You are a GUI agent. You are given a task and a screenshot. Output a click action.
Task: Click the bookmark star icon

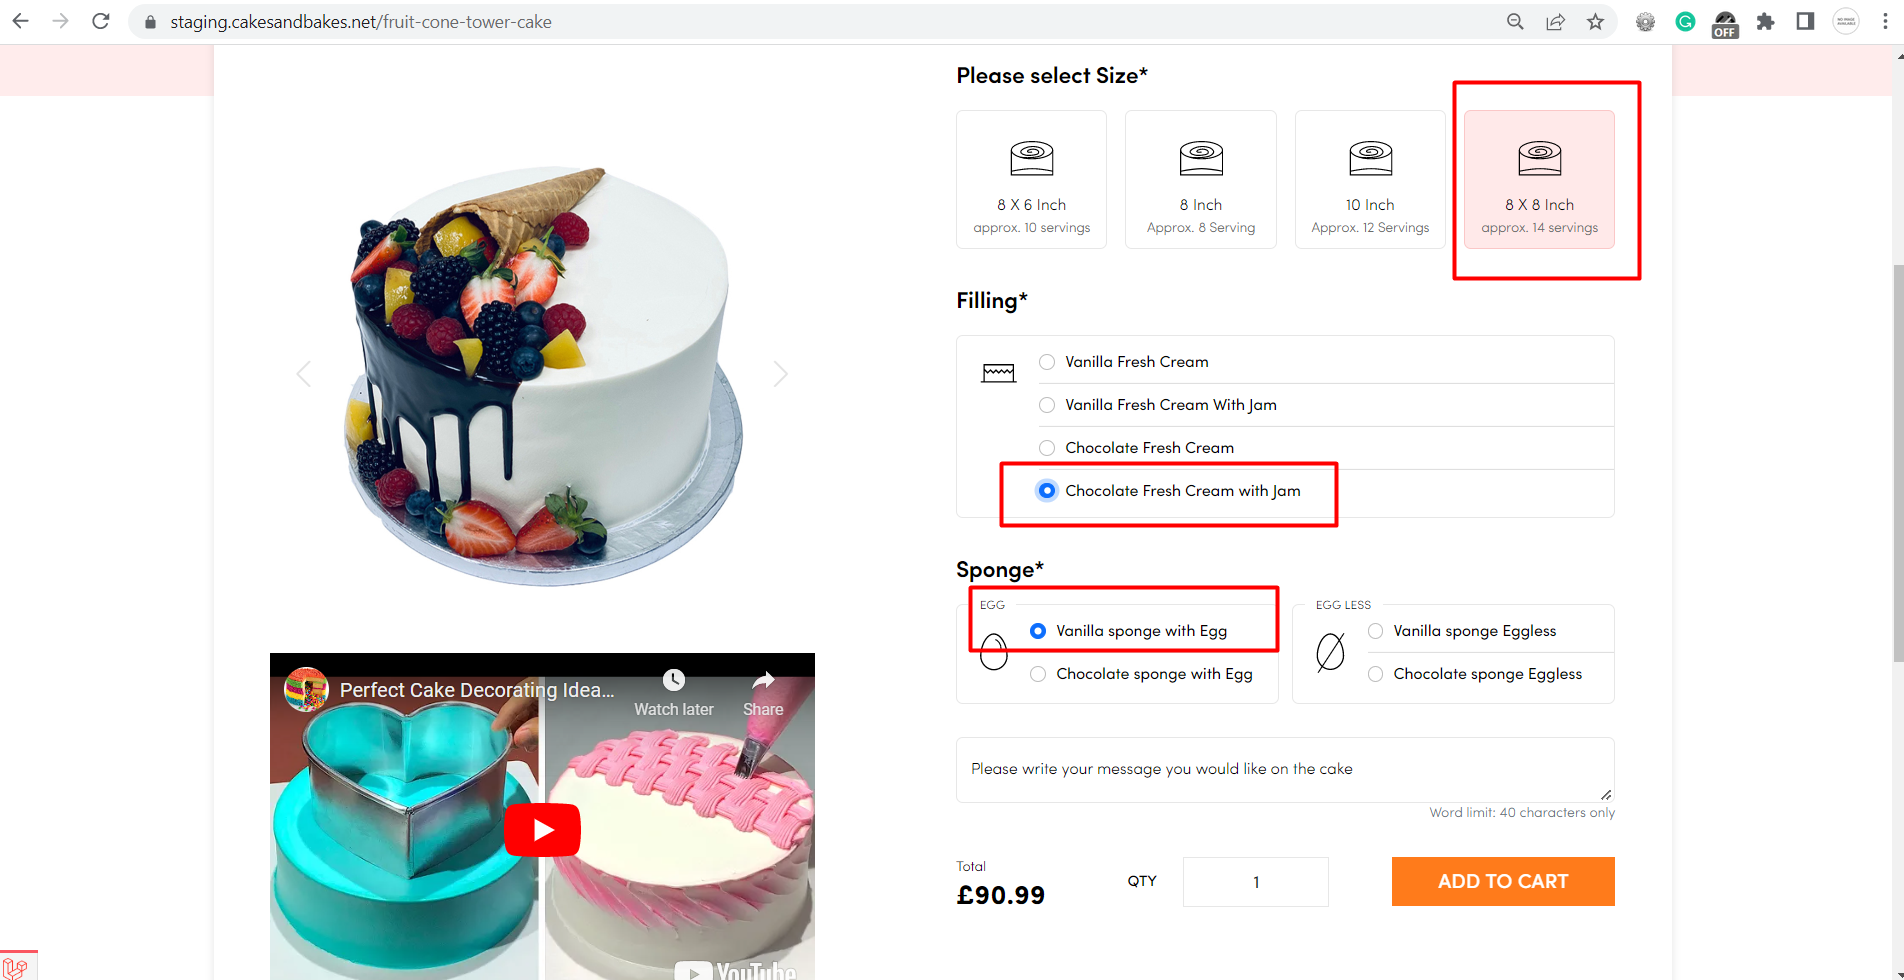1595,21
